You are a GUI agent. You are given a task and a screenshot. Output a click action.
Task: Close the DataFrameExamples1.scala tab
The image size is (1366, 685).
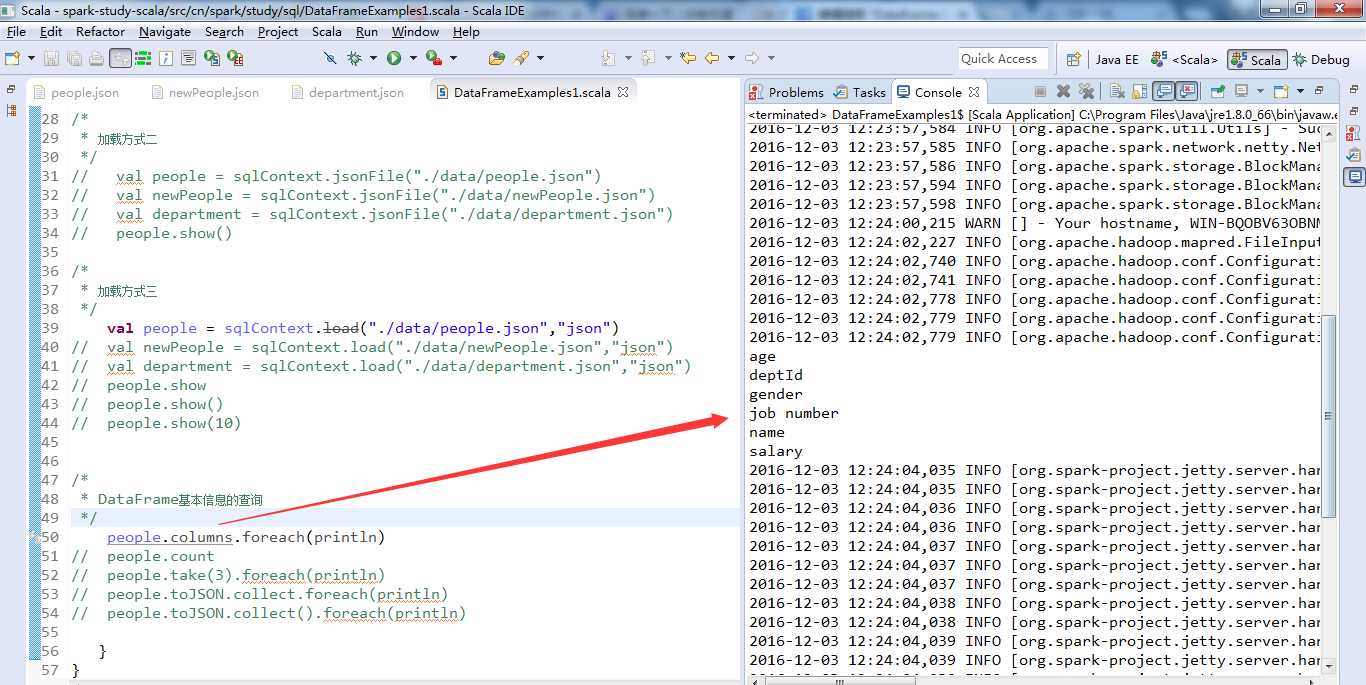(x=623, y=92)
